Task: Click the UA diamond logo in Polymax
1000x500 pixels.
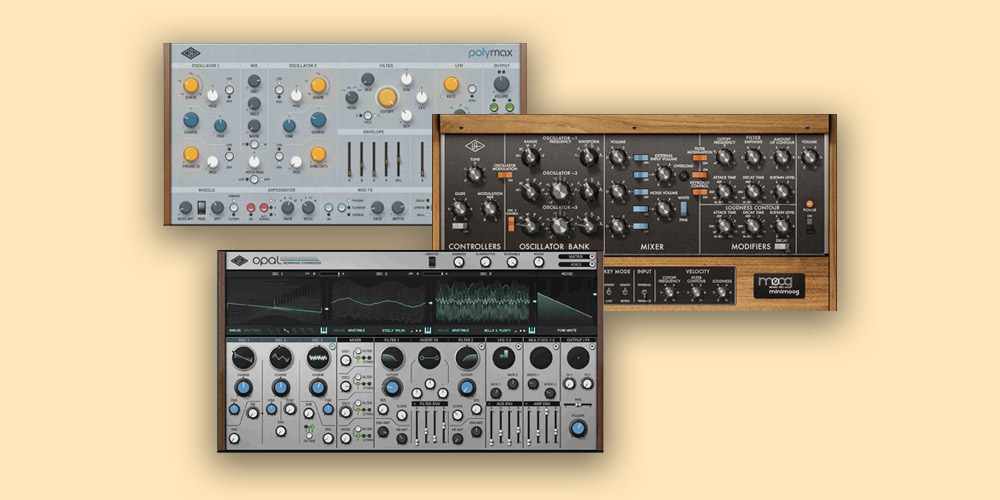Action: pyautogui.click(x=191, y=53)
